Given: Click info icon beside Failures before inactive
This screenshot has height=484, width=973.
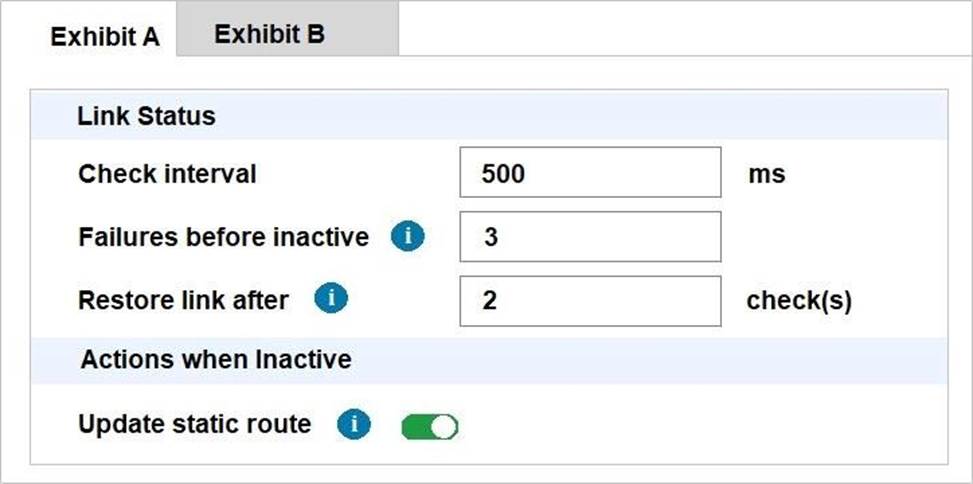Looking at the screenshot, I should click(x=407, y=237).
